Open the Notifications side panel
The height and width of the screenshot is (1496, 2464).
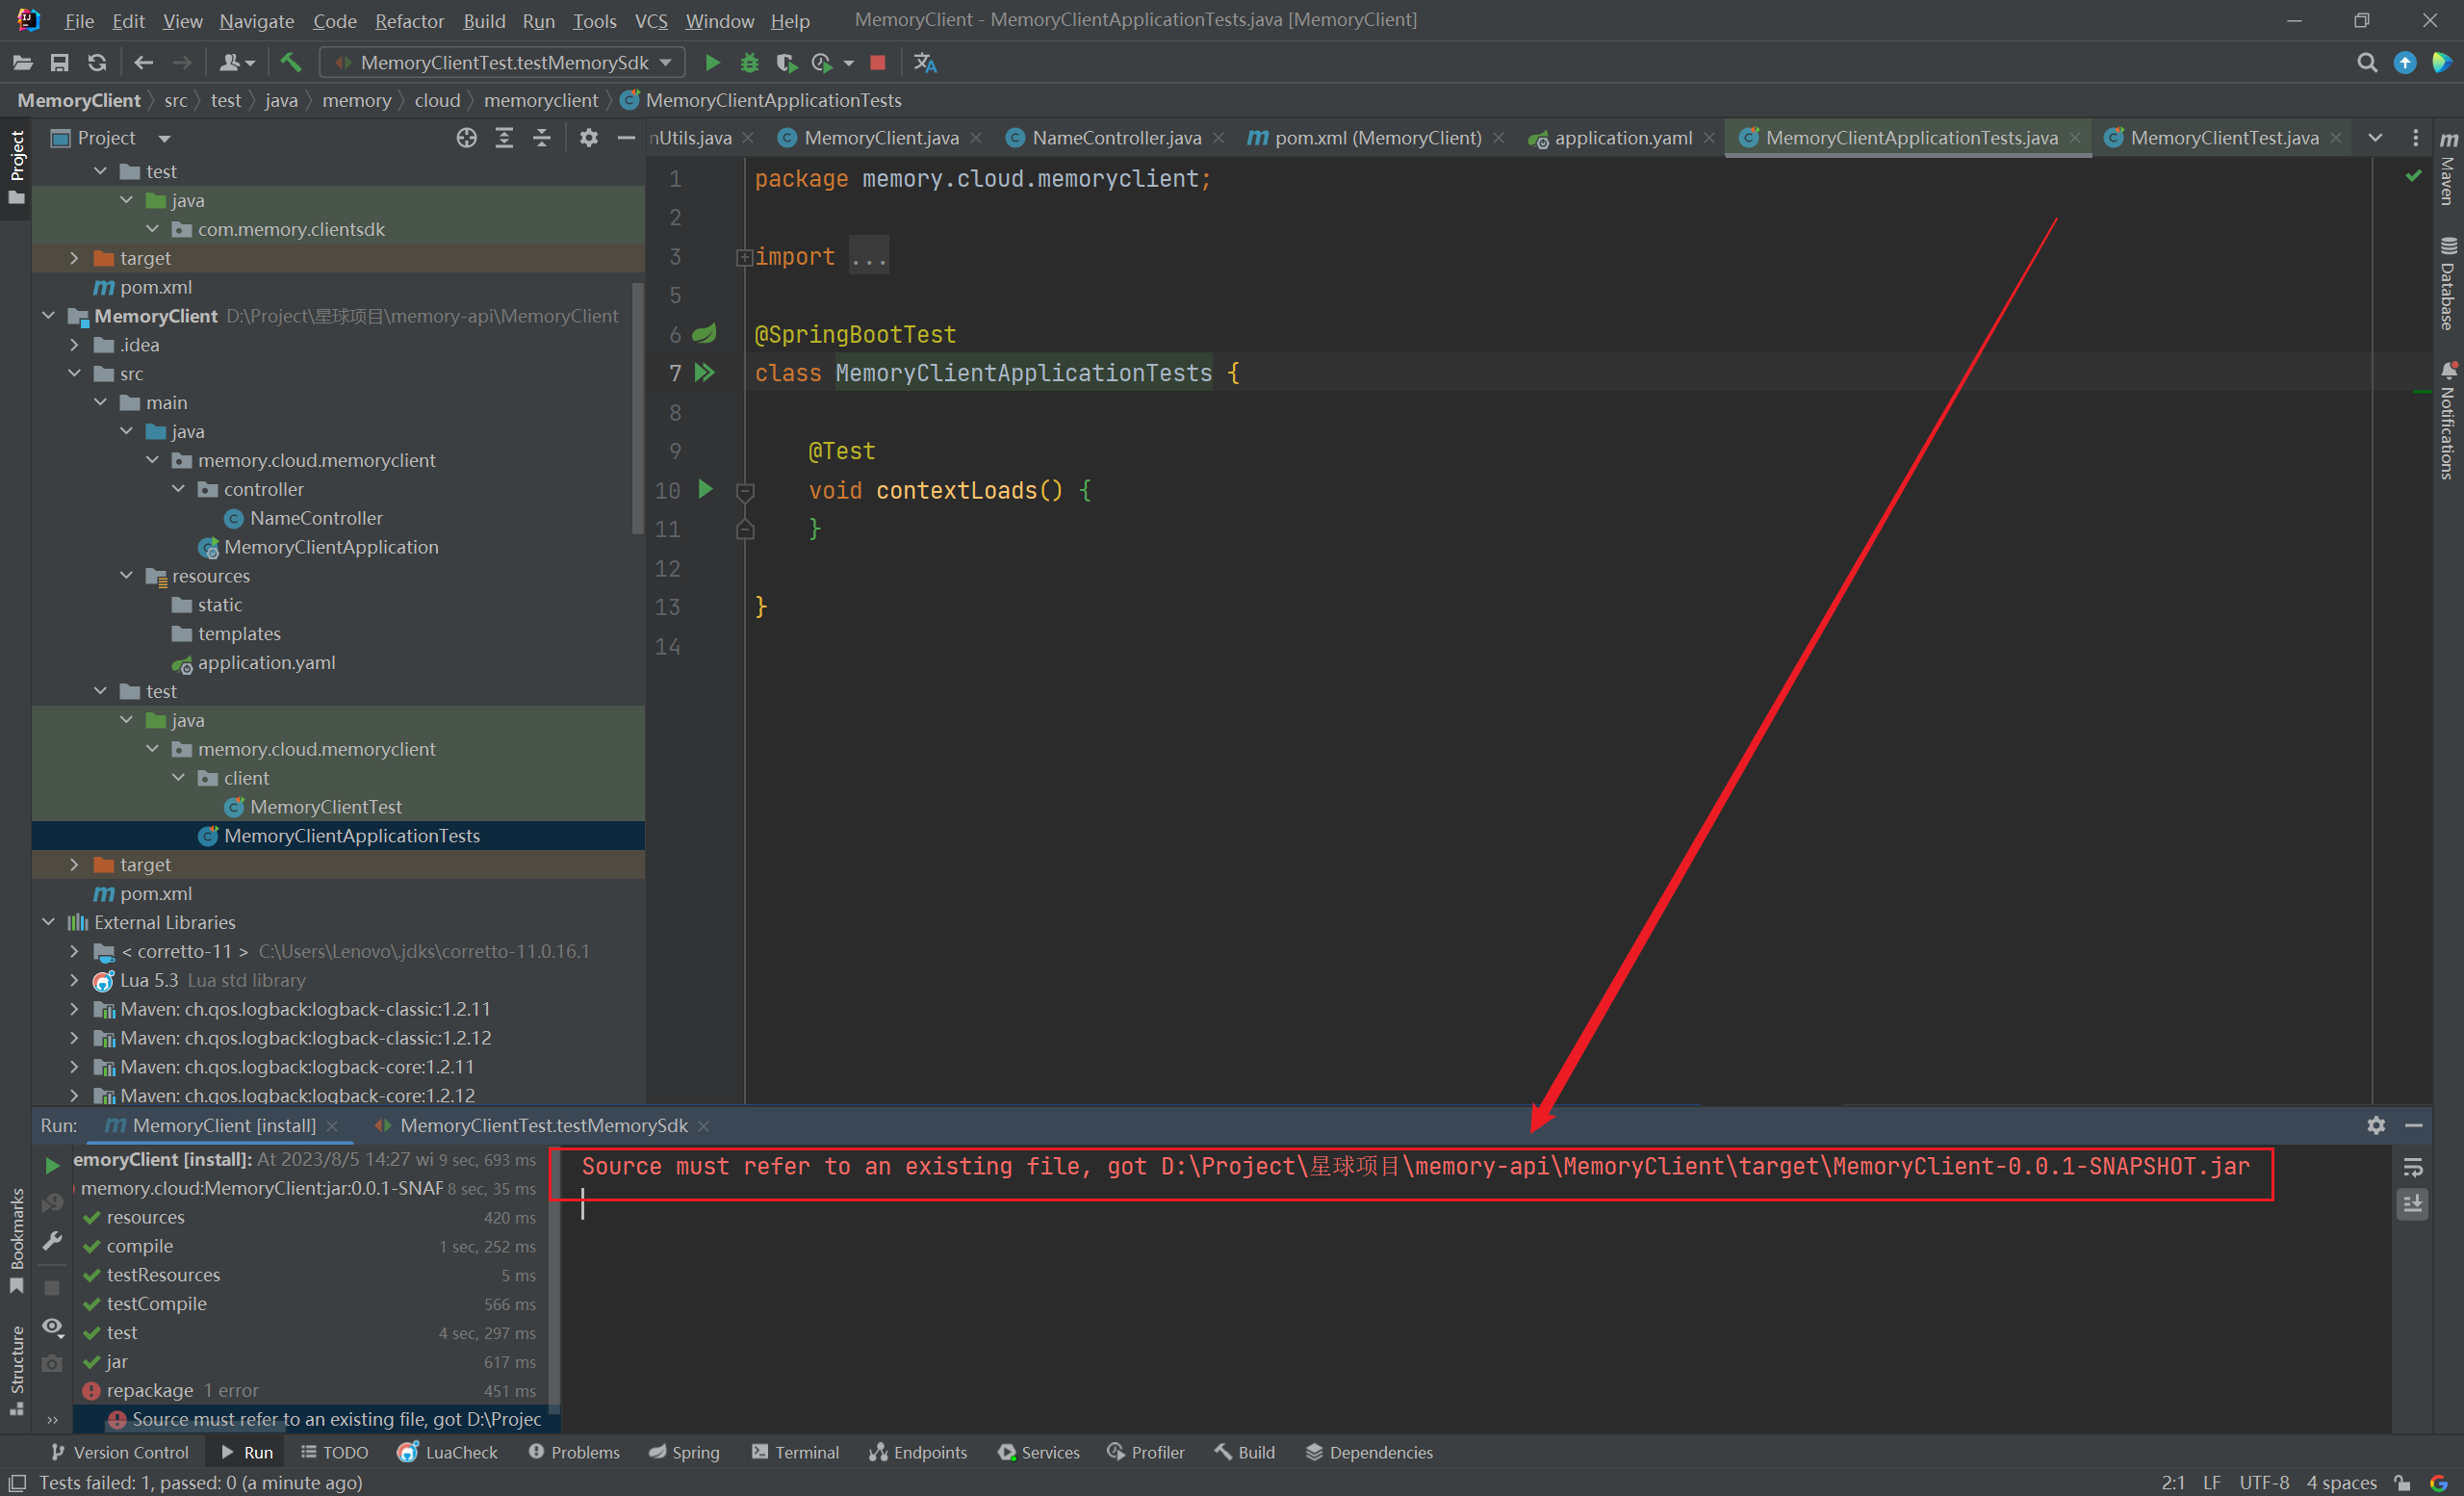[2448, 422]
